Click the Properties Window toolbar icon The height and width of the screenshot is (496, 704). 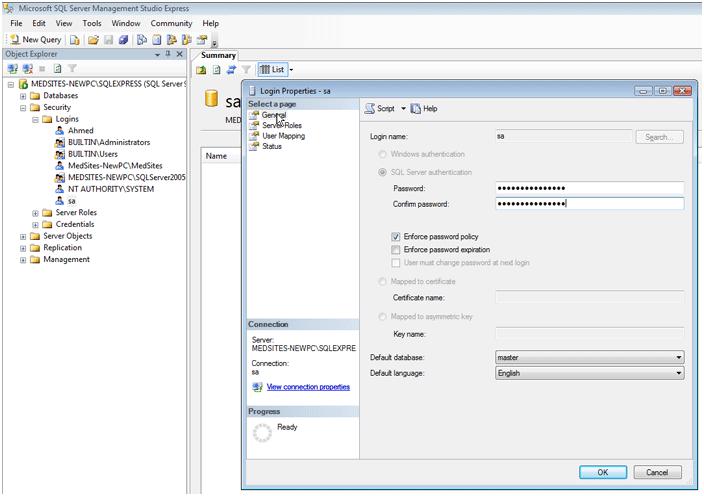(202, 40)
